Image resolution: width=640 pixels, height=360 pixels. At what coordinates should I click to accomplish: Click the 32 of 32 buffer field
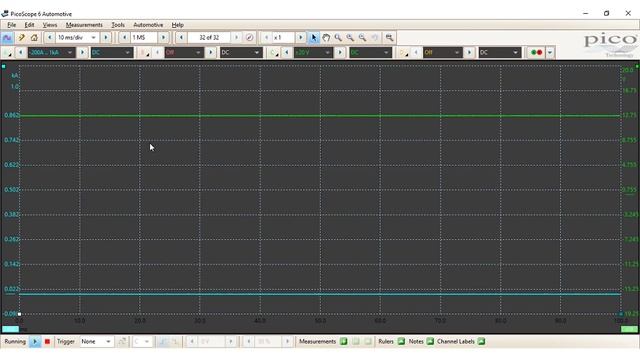pyautogui.click(x=209, y=38)
